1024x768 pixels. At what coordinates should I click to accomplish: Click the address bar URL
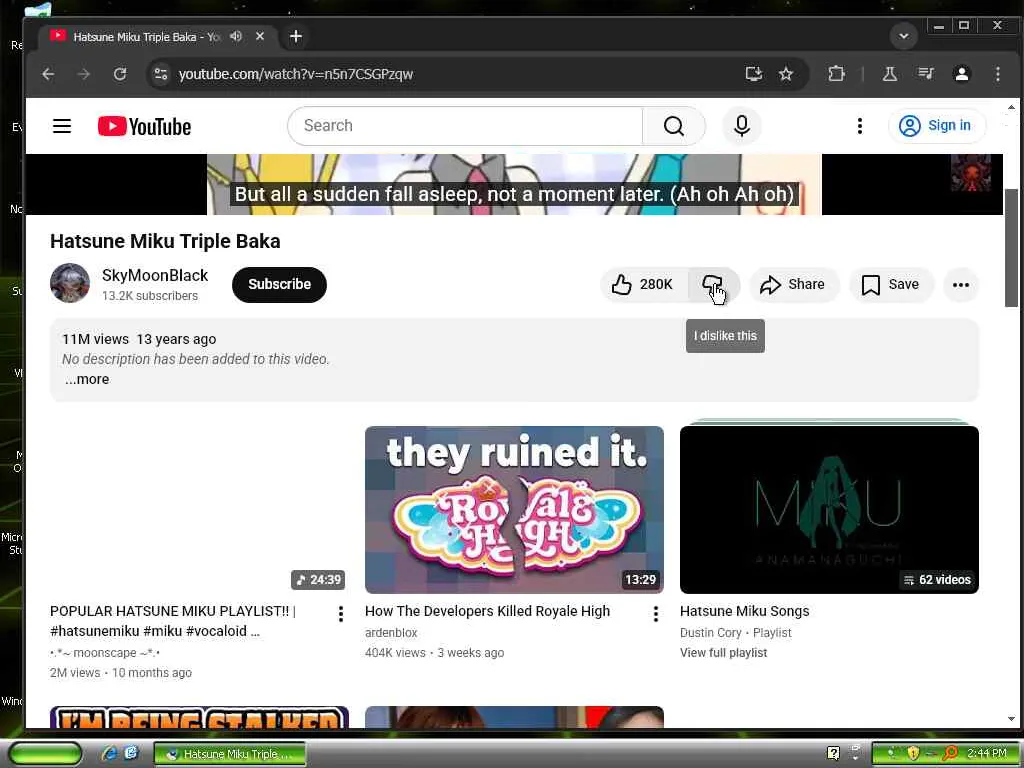pos(296,74)
